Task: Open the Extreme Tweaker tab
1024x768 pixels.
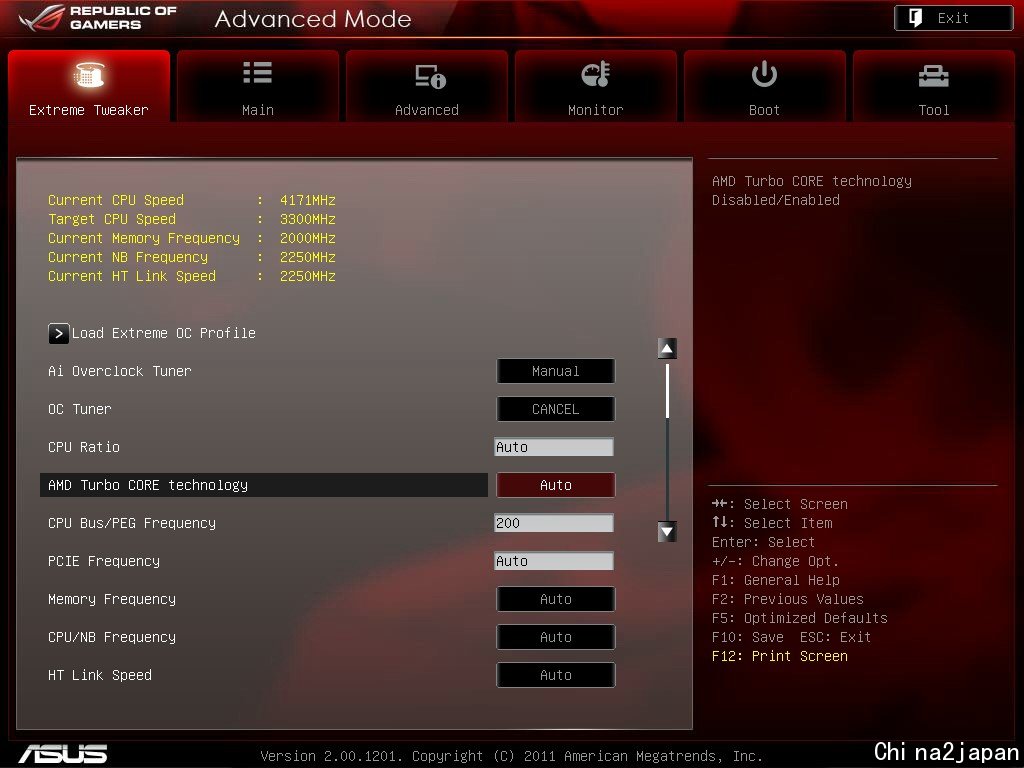Action: [89, 86]
